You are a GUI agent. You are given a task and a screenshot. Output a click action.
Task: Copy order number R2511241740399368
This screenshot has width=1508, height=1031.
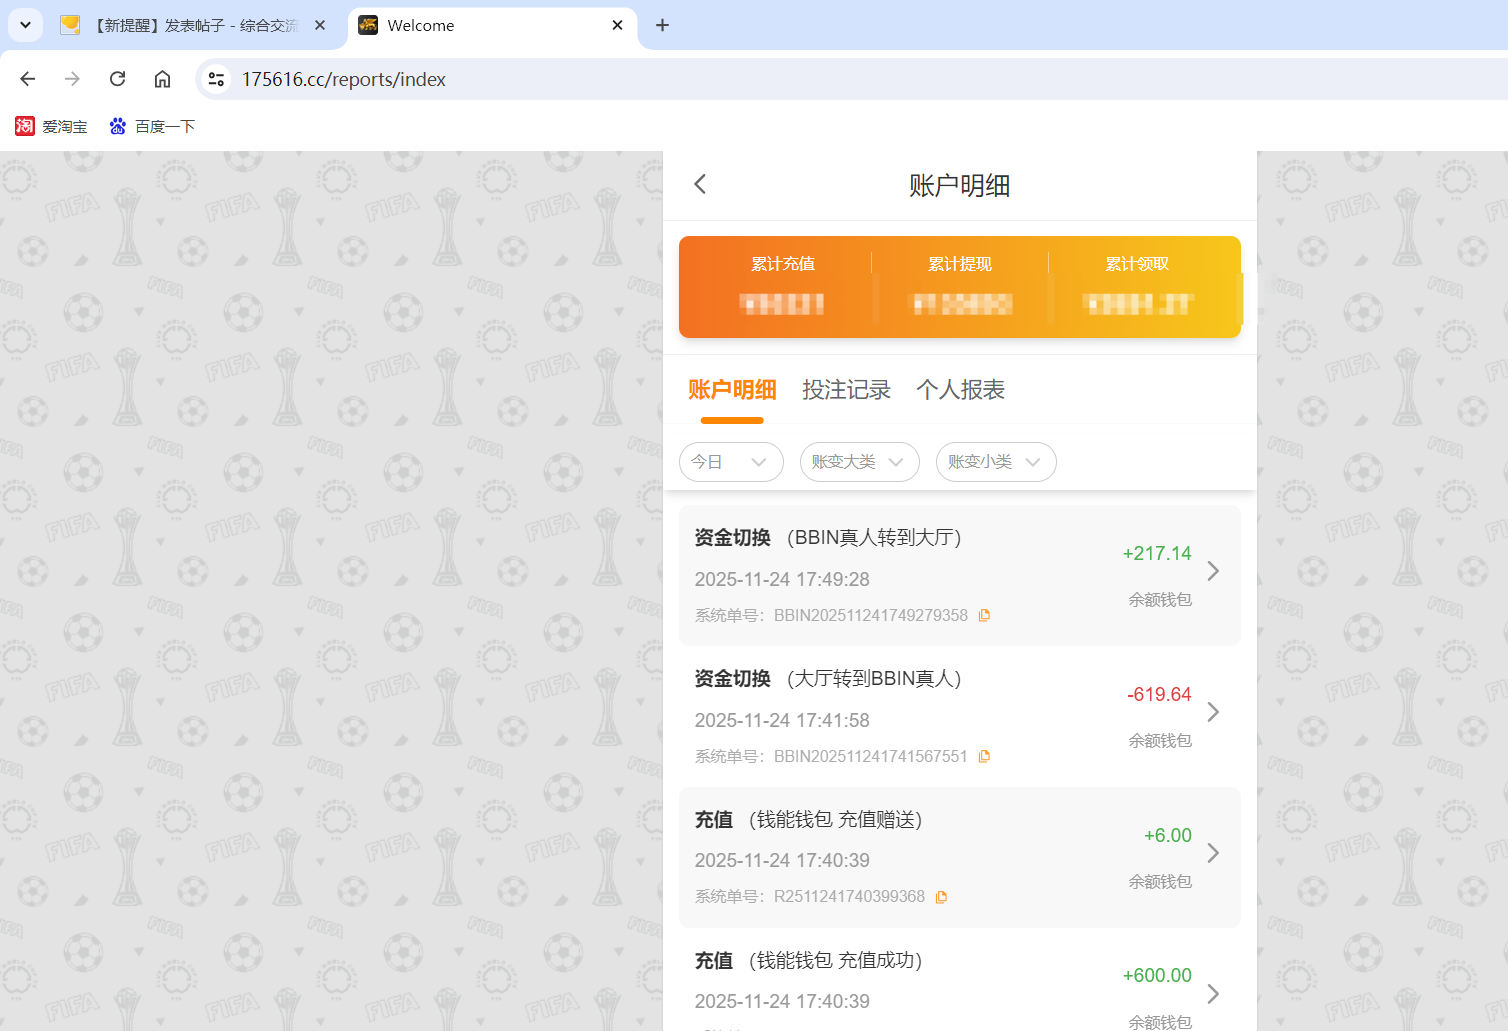tap(941, 896)
